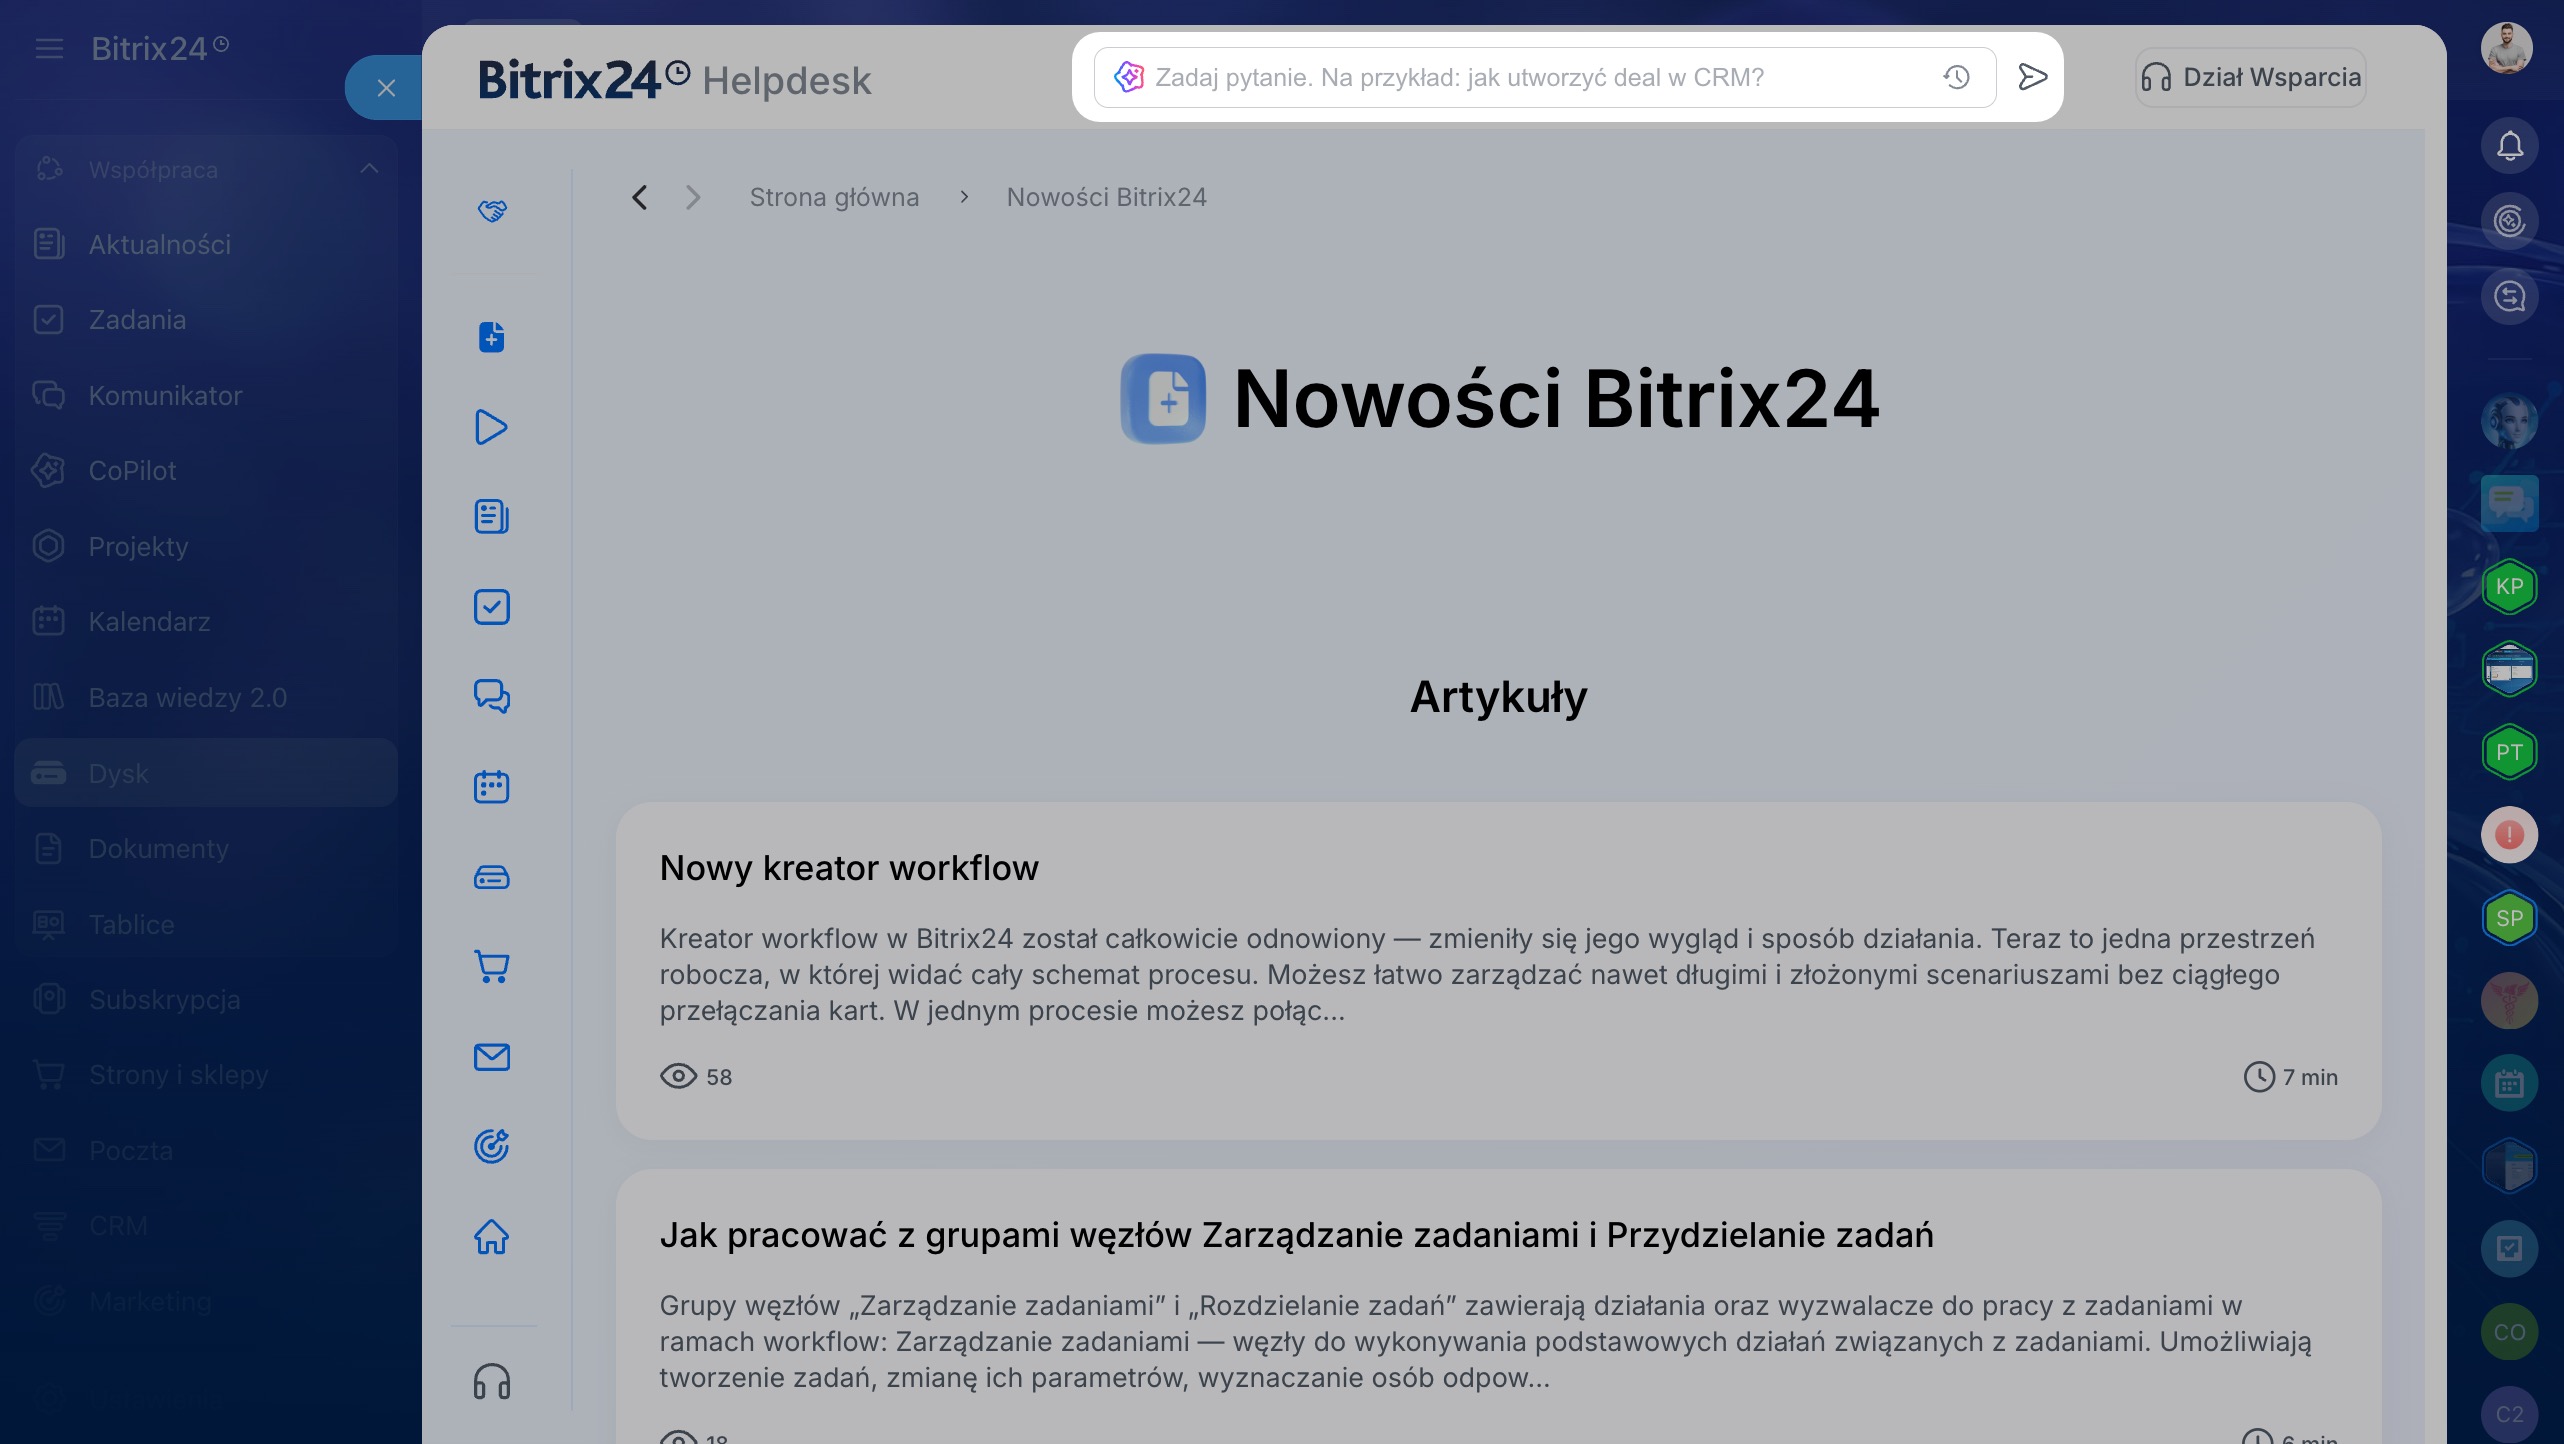Collapse the Współpraca menu section
Screen dimensions: 2564x1444
coord(369,168)
